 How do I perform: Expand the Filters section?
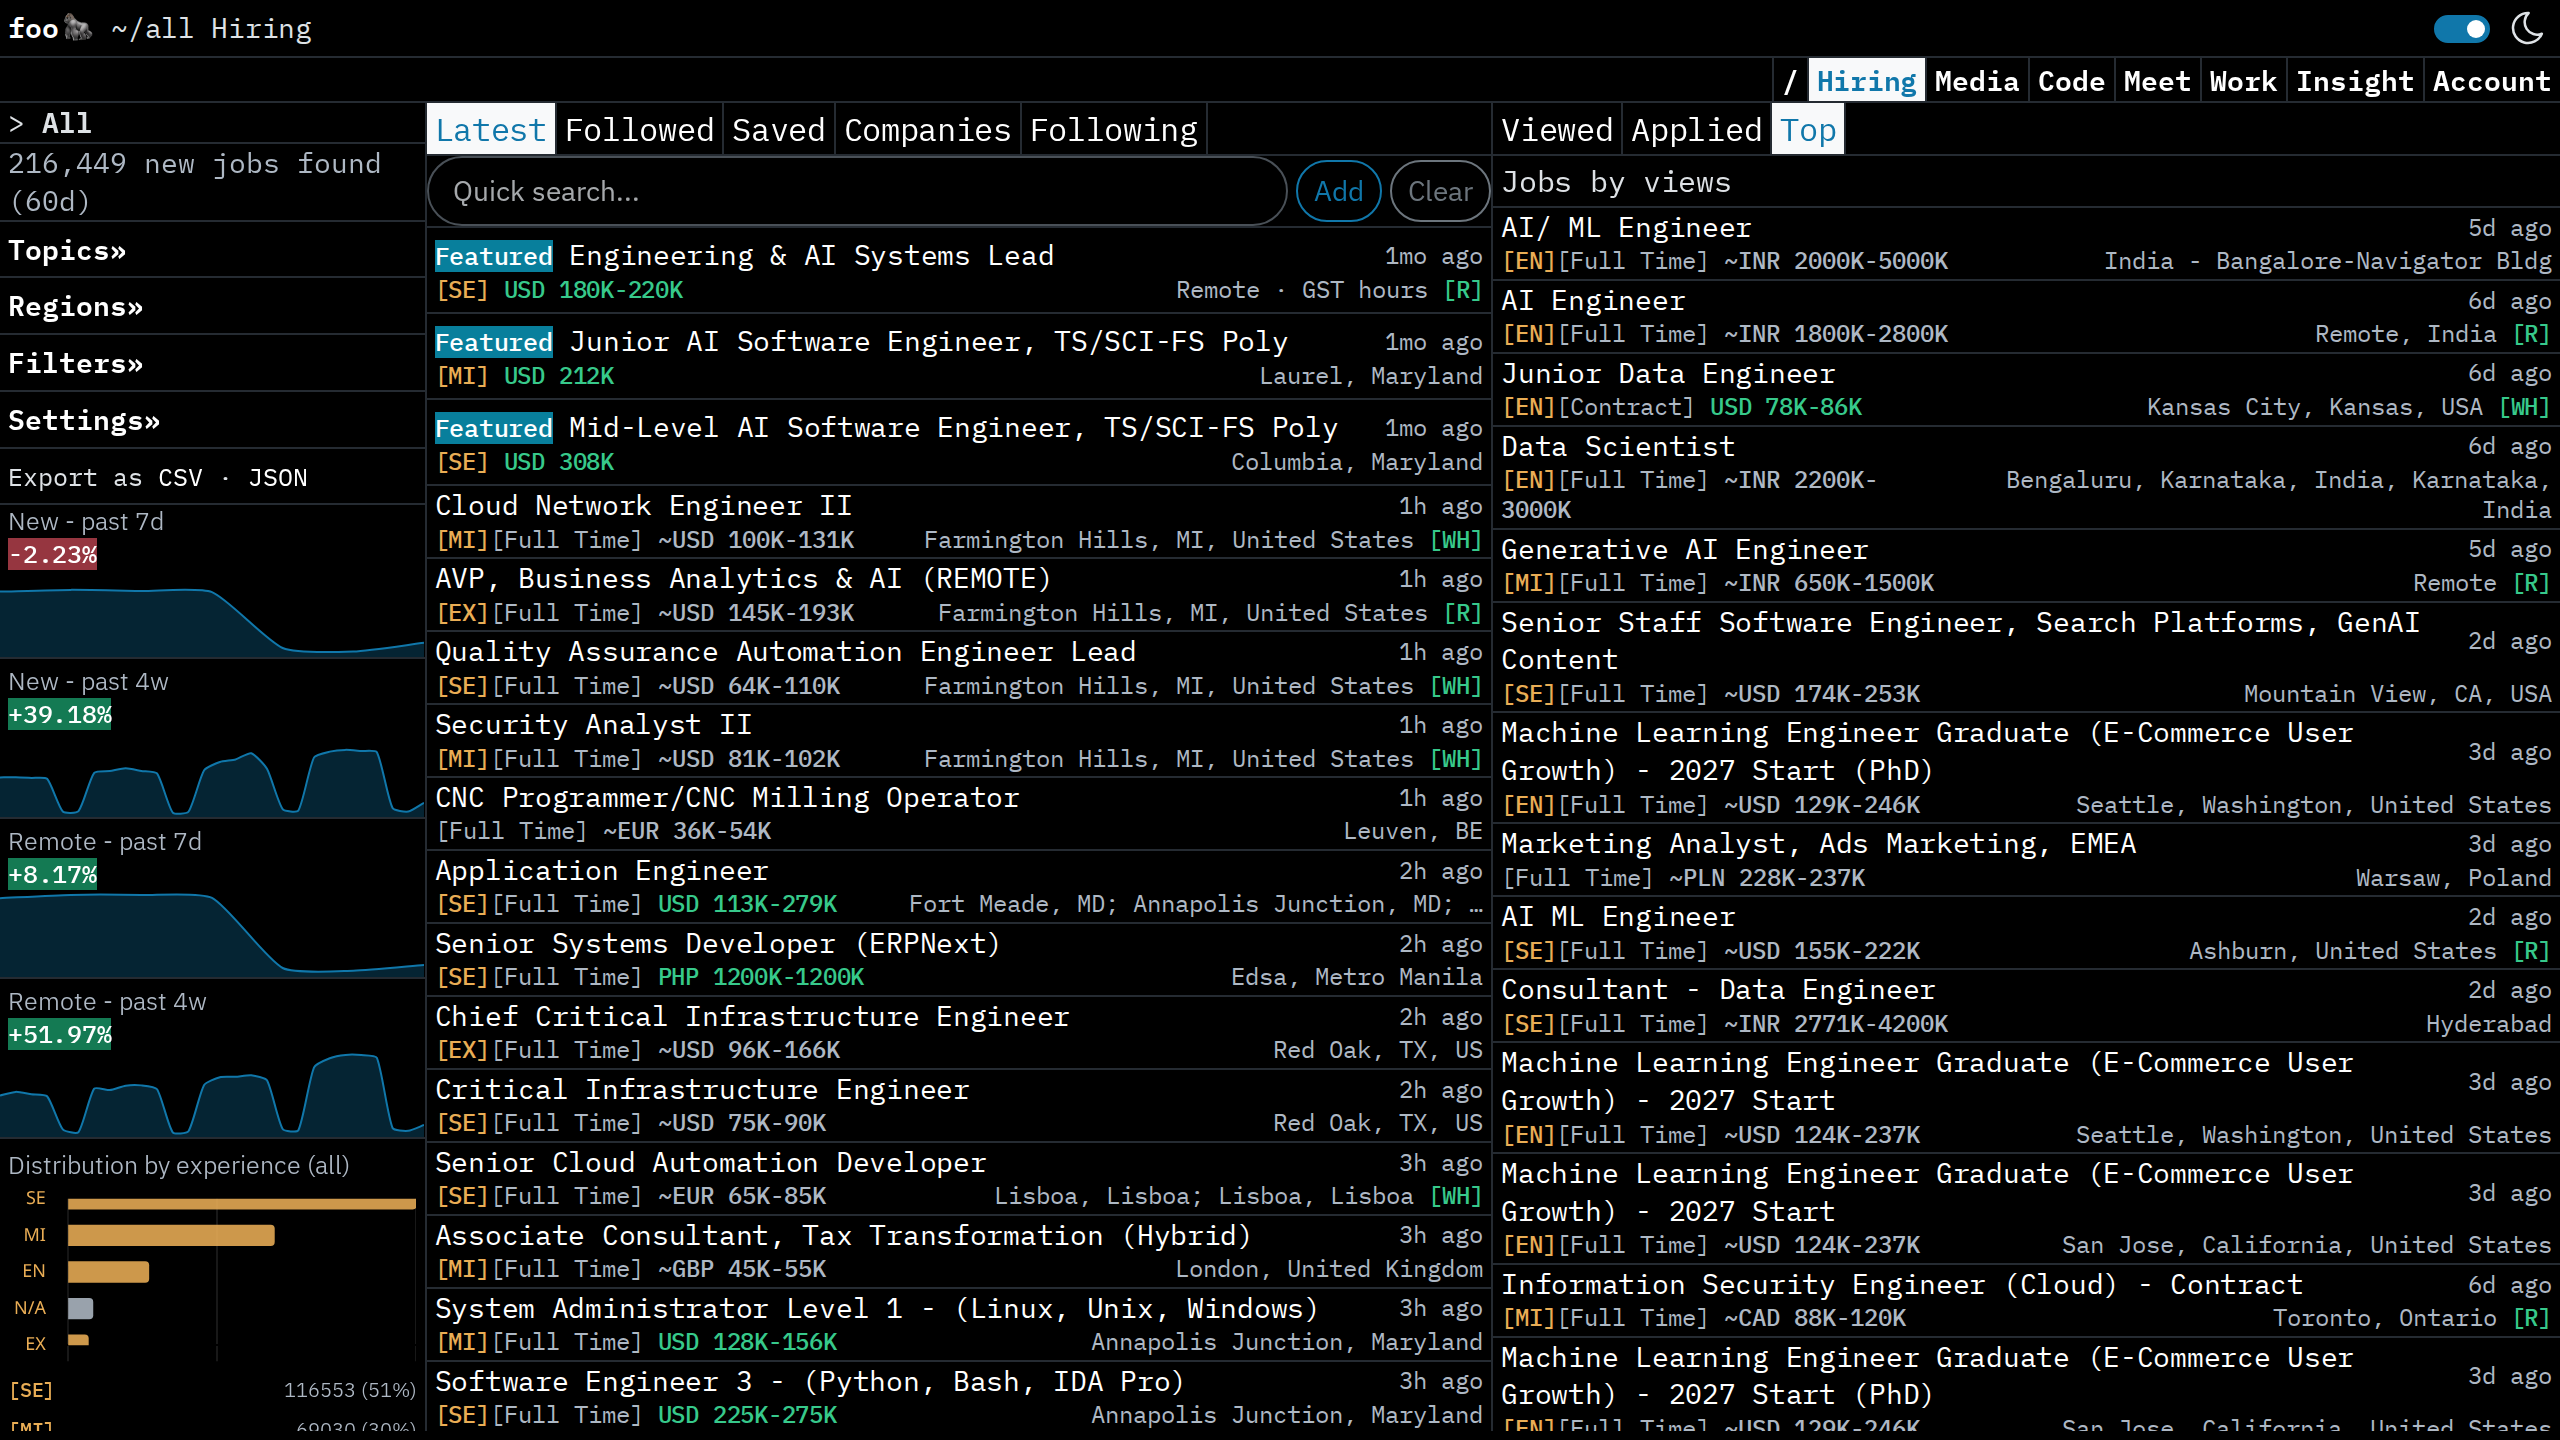(x=75, y=363)
